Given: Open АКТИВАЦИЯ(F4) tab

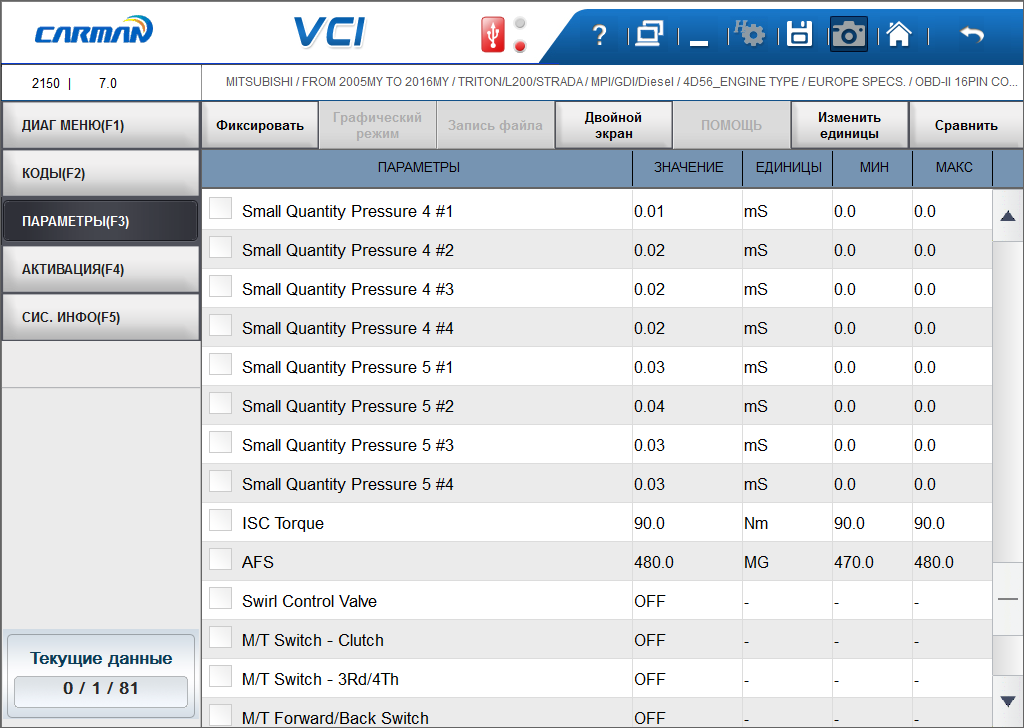Looking at the screenshot, I should coord(101,269).
